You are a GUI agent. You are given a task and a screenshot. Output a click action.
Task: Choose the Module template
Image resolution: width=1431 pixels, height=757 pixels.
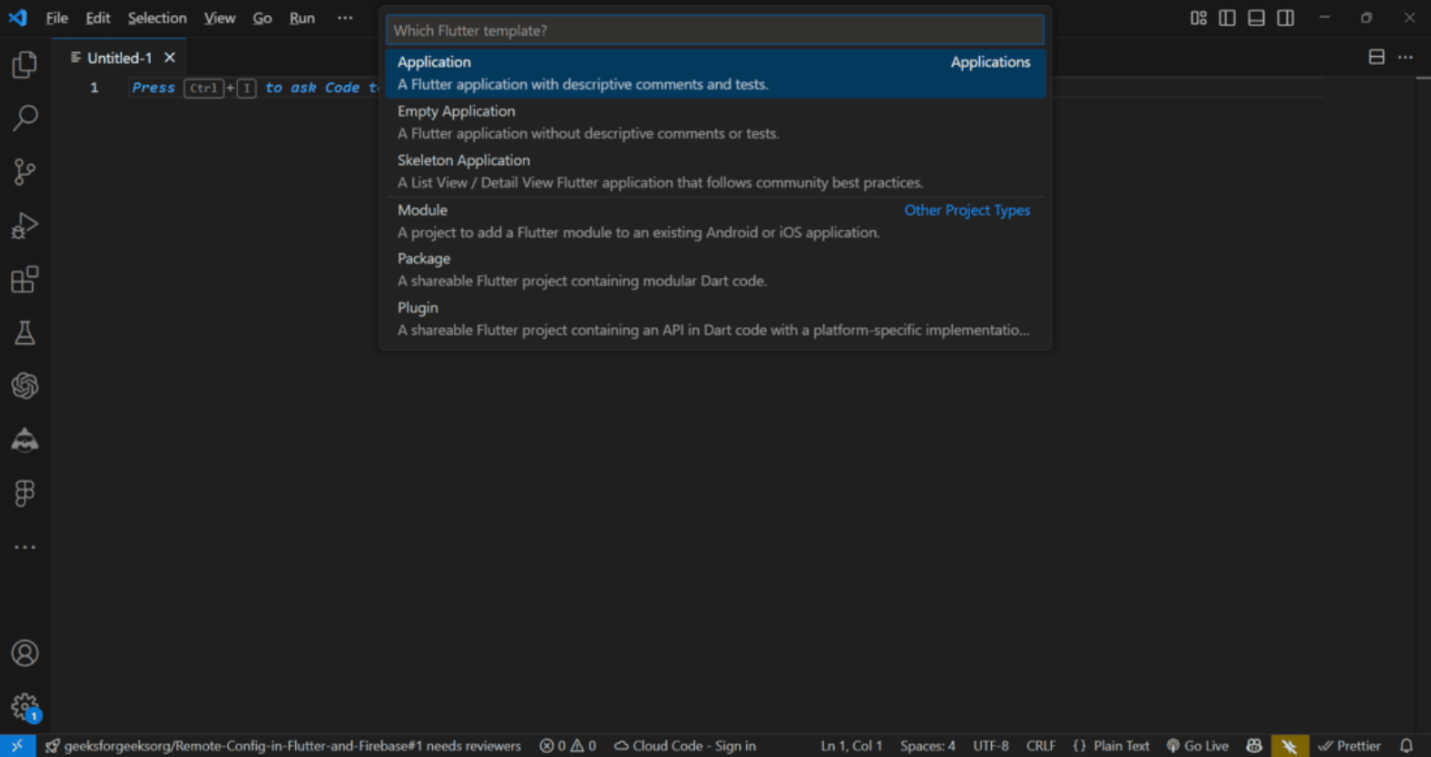click(715, 221)
